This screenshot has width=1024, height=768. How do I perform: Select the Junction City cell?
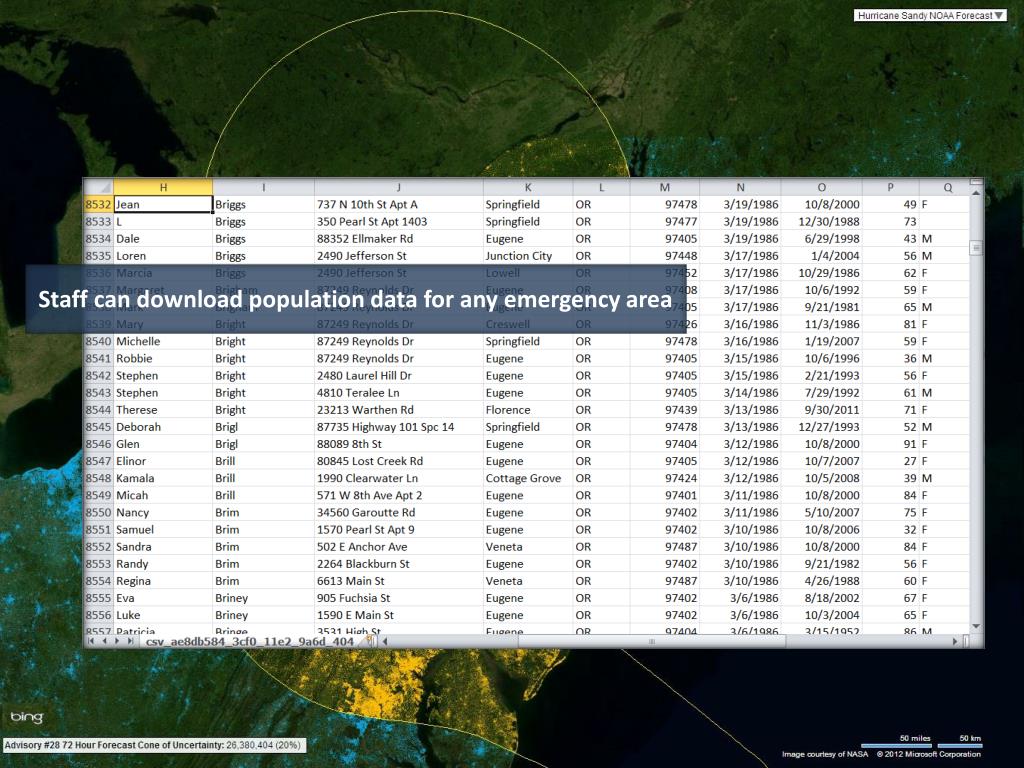coord(528,255)
